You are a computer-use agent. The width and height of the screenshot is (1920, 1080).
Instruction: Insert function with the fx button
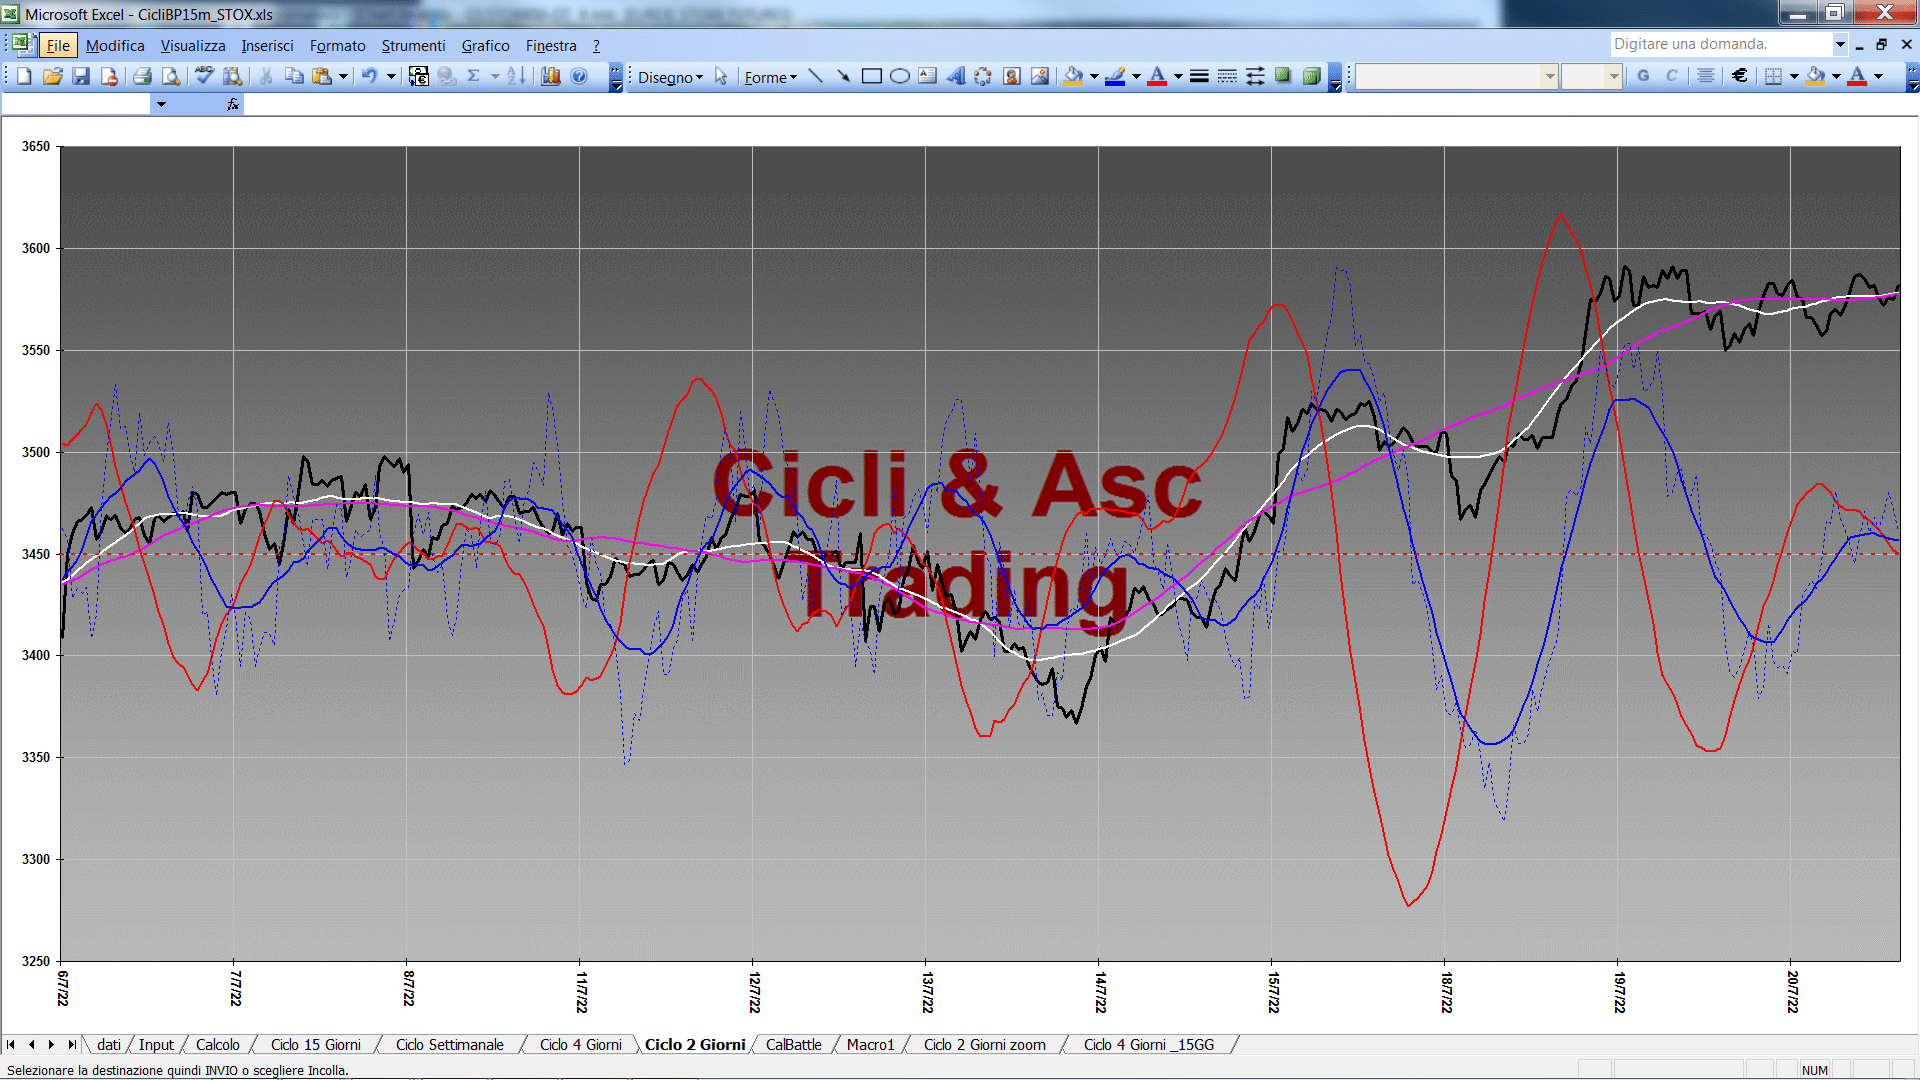(233, 104)
